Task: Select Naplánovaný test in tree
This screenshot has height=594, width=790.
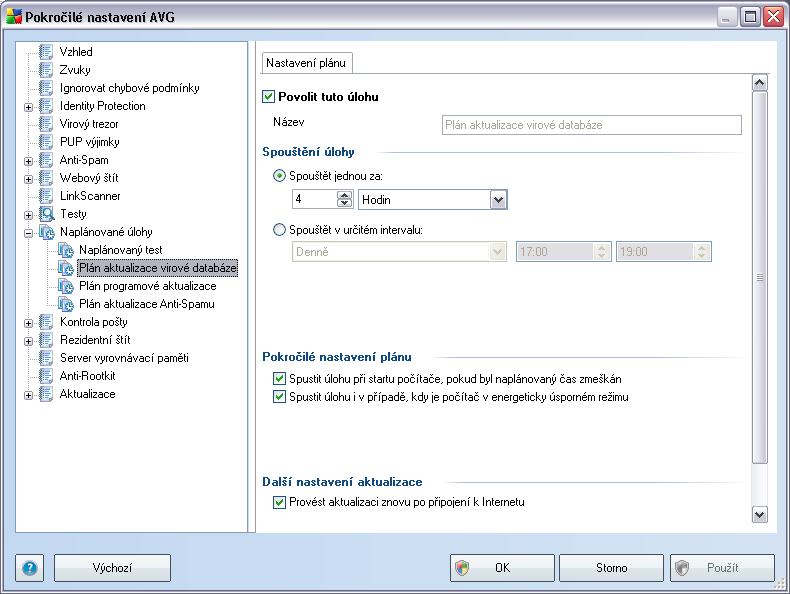Action: coord(120,250)
